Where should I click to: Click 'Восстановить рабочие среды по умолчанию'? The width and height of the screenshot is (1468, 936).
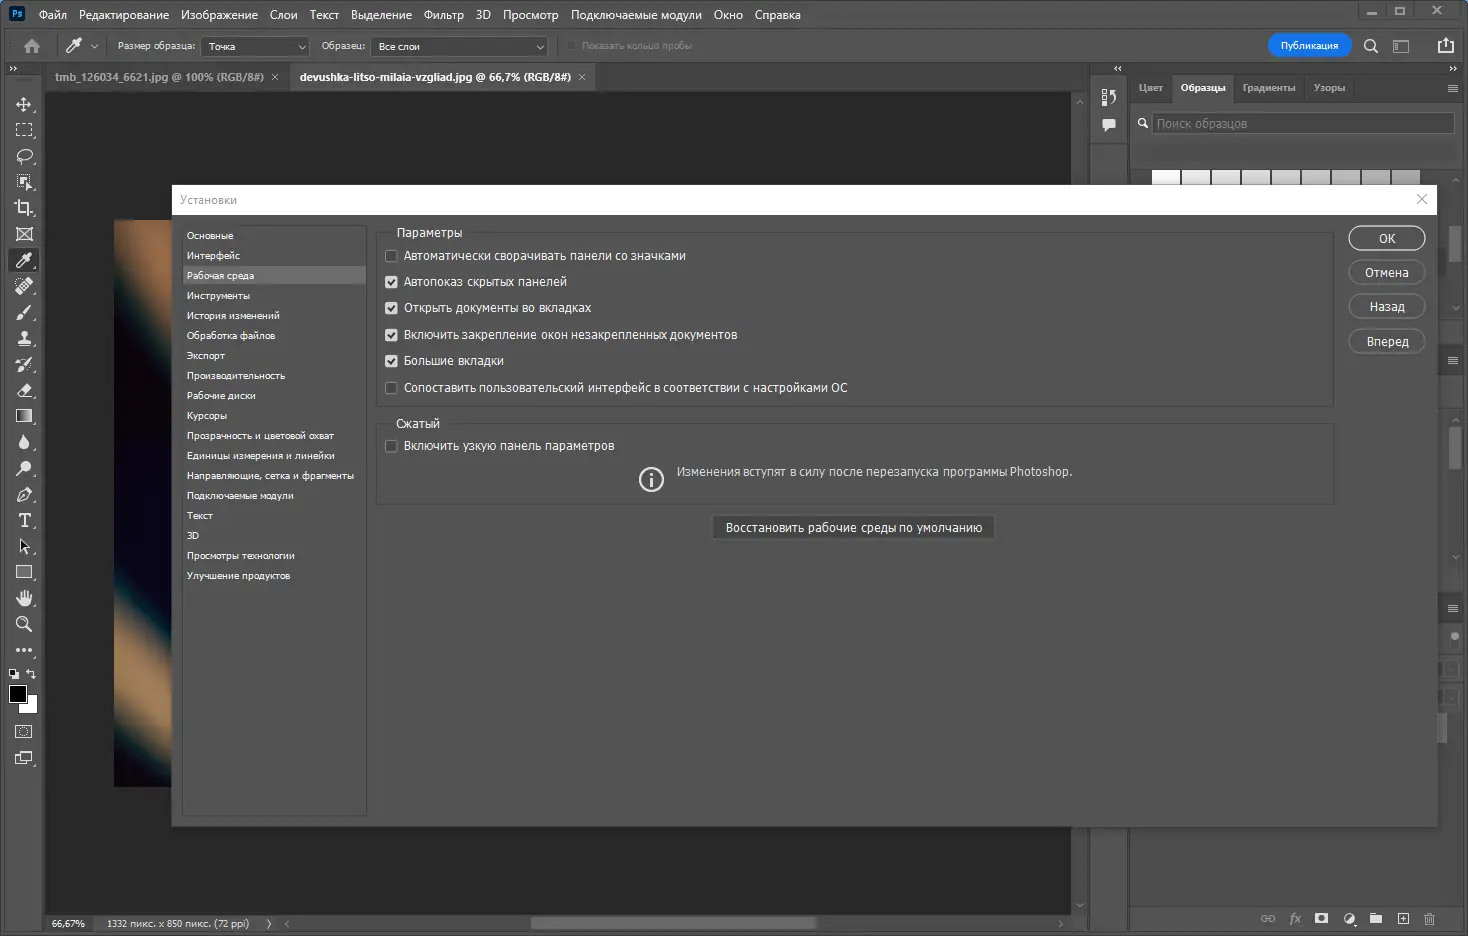coord(854,528)
